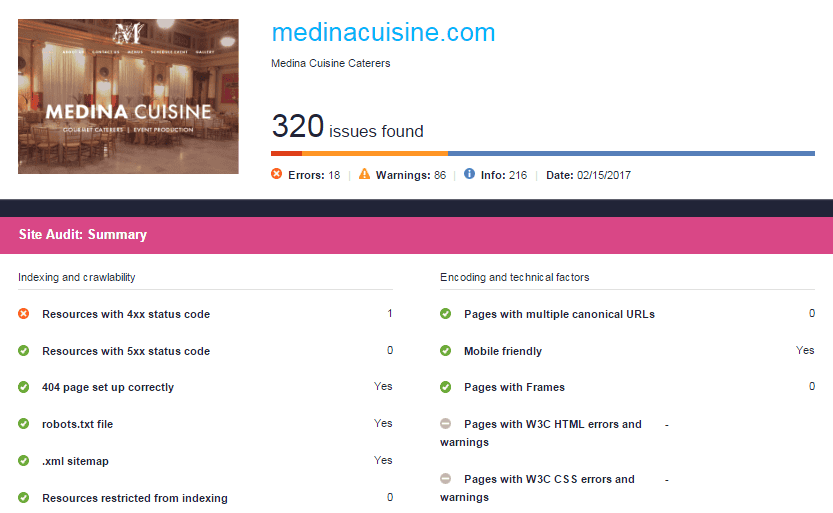The image size is (833, 513).
Task: Click the Encoding and technical factors heading
Action: 514,277
